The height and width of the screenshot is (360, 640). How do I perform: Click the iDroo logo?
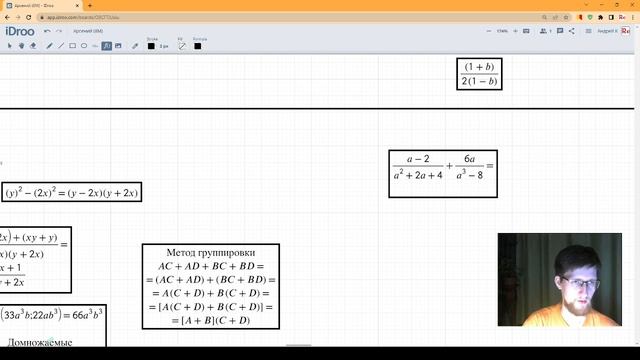click(x=20, y=31)
